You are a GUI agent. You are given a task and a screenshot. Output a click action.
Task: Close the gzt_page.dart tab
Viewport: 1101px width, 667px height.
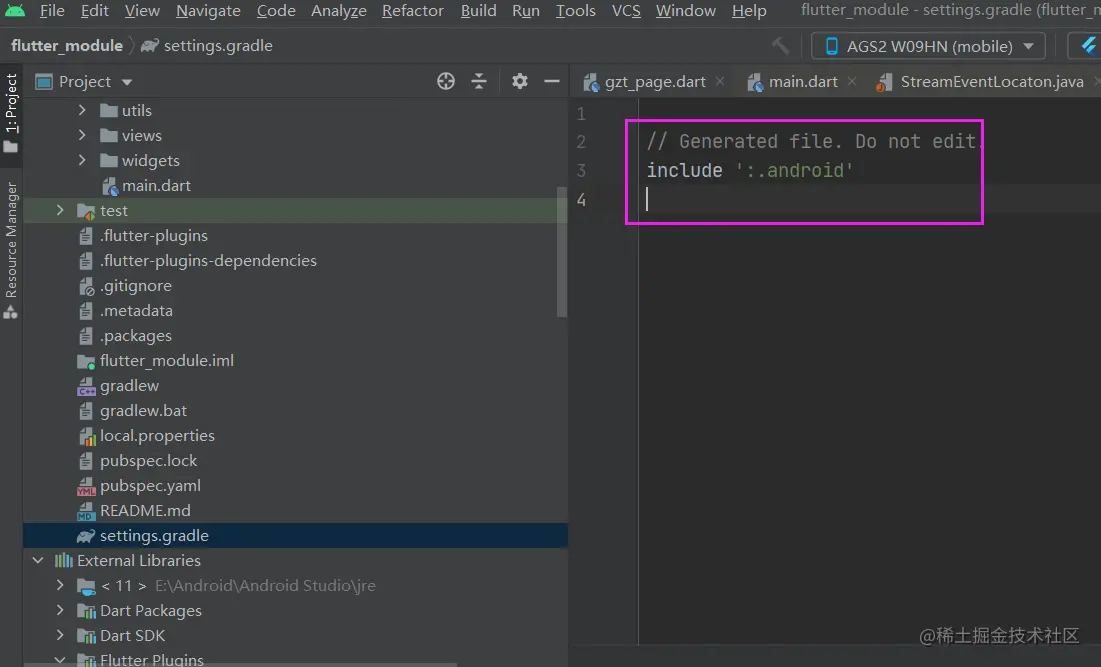(x=720, y=81)
